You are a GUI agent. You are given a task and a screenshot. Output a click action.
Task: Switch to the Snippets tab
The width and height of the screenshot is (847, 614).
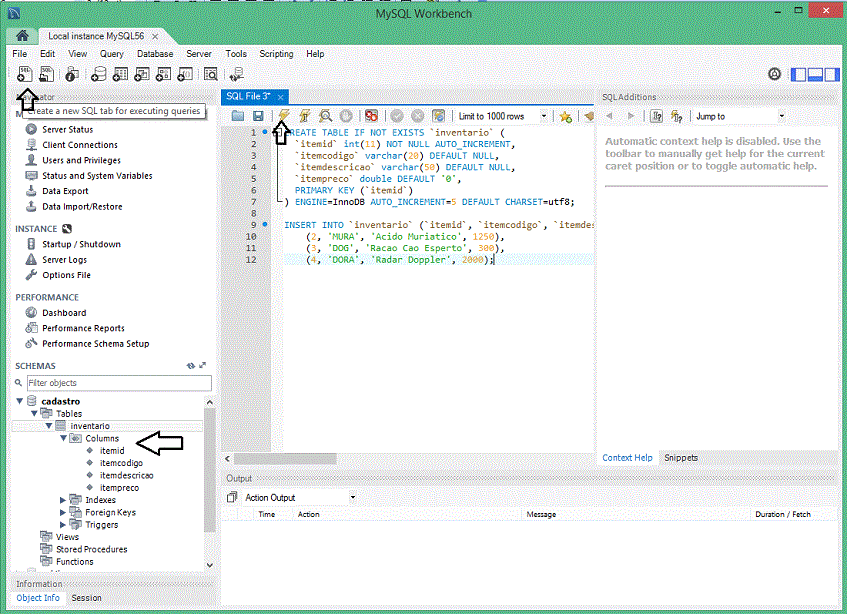click(x=681, y=457)
